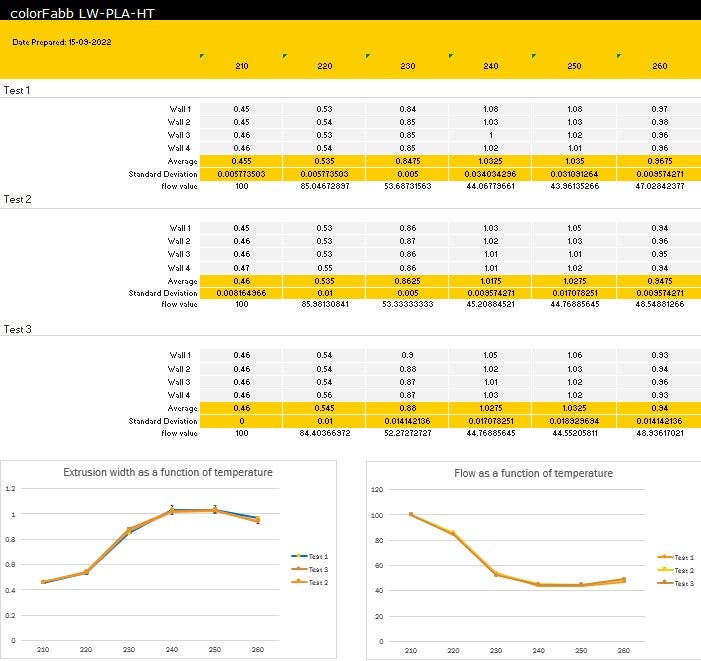
Task: Select Test 1 legend entry in flow chart
Action: pos(676,557)
